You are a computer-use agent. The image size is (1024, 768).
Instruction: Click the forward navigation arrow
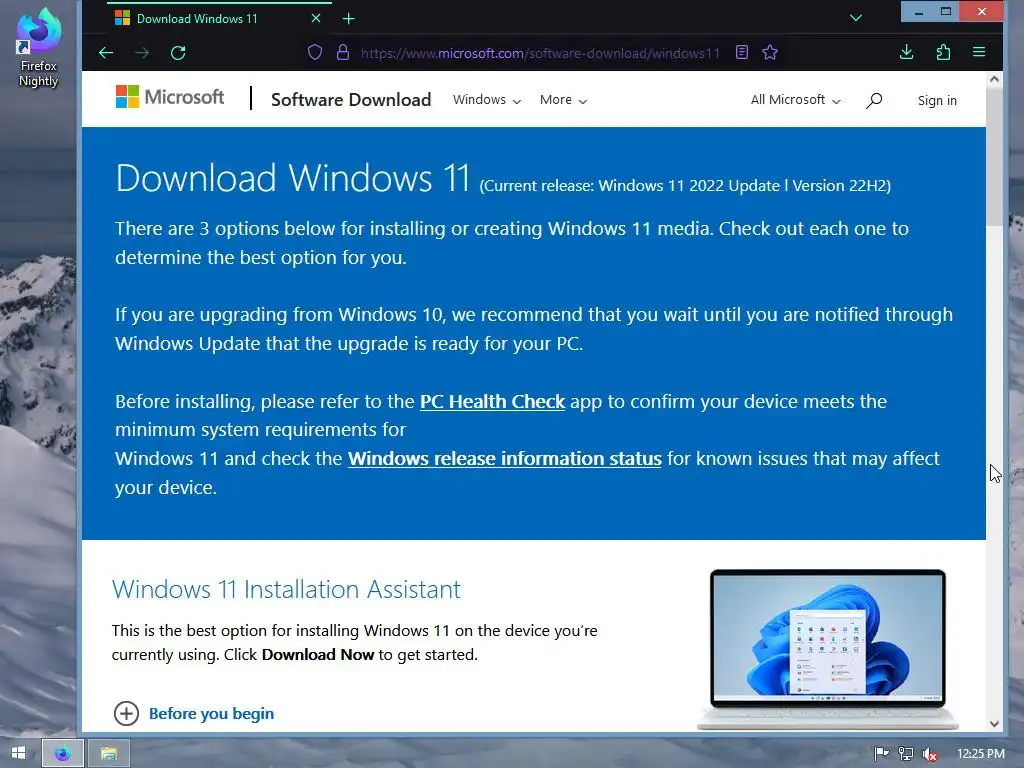142,53
